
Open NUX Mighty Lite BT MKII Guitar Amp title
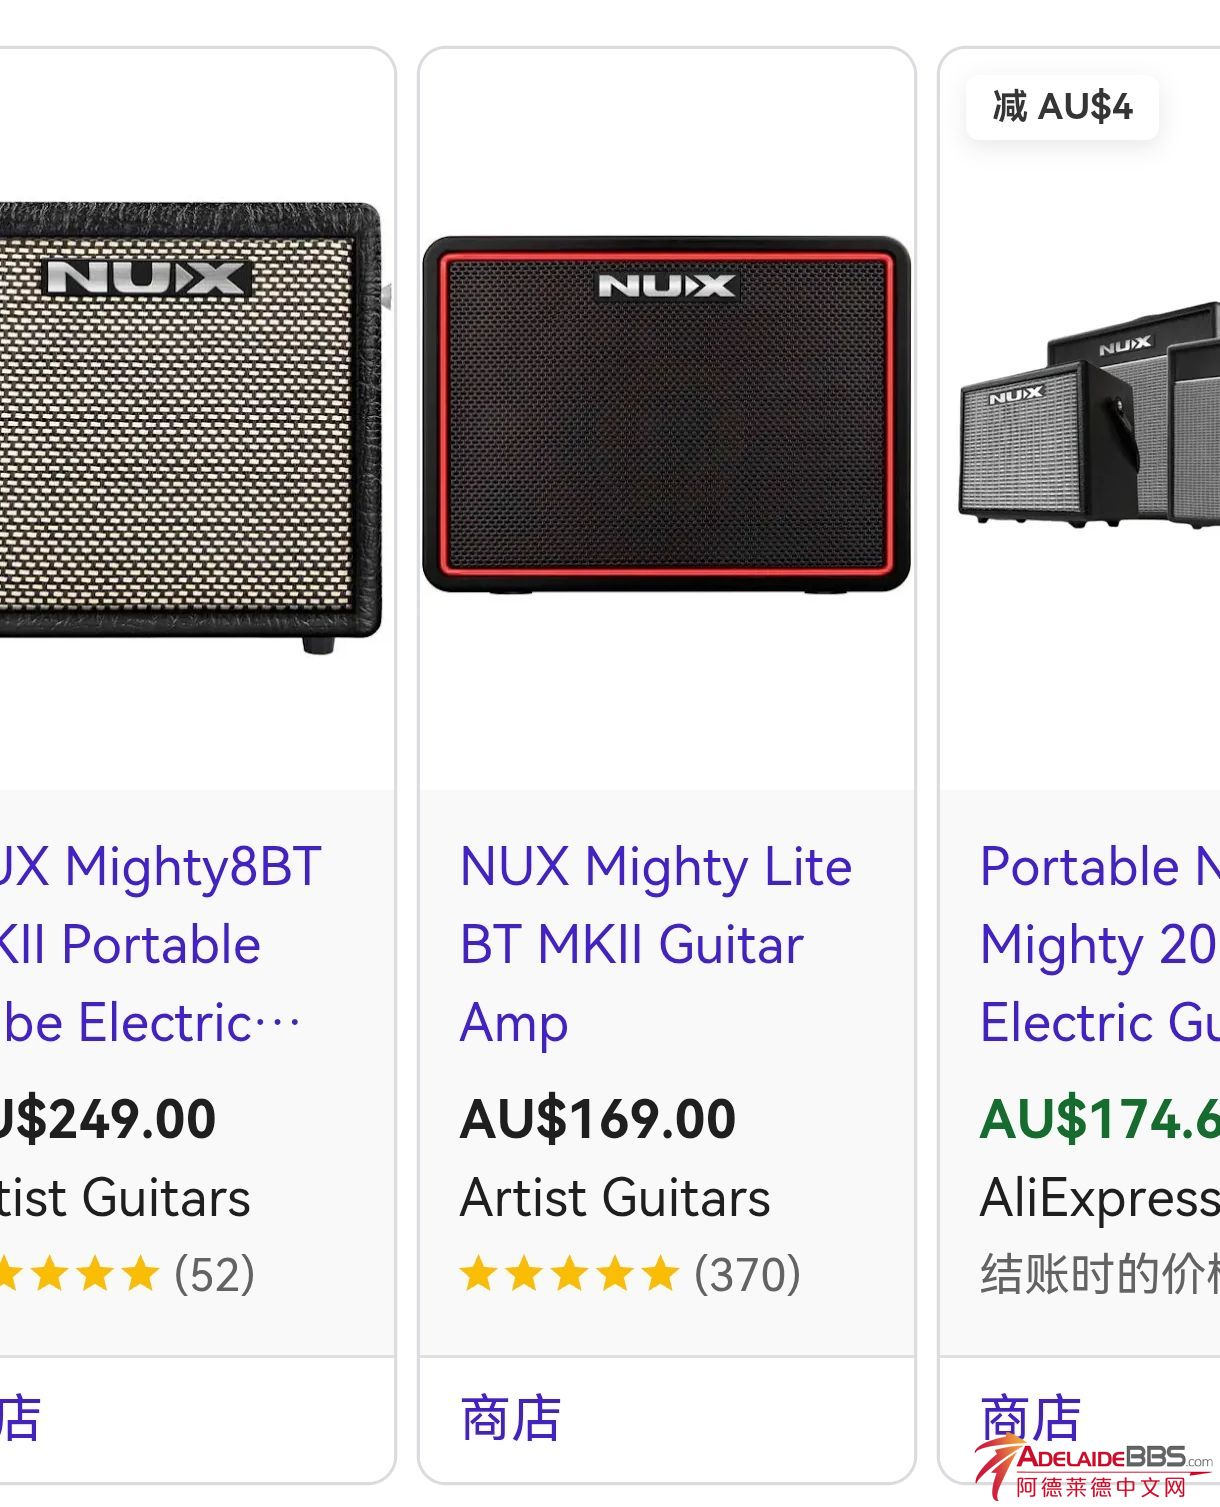click(x=655, y=944)
